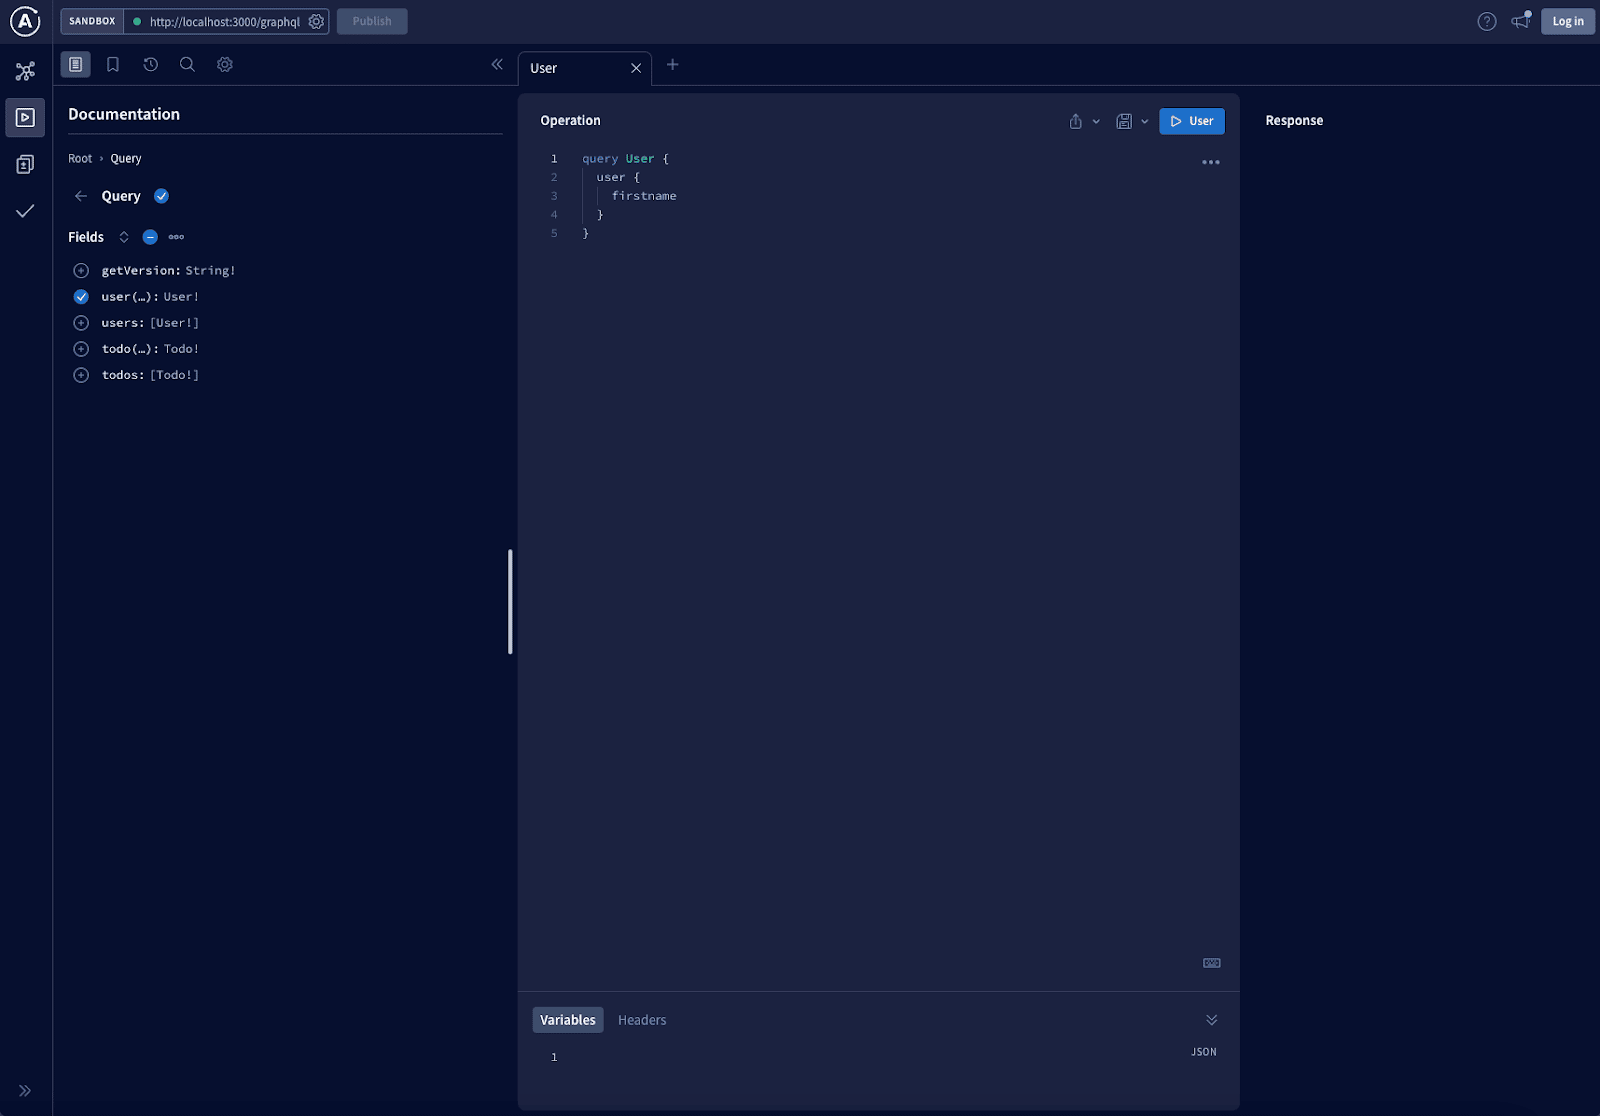Image resolution: width=1600 pixels, height=1116 pixels.
Task: Switch to the Headers tab
Action: [x=641, y=1019]
